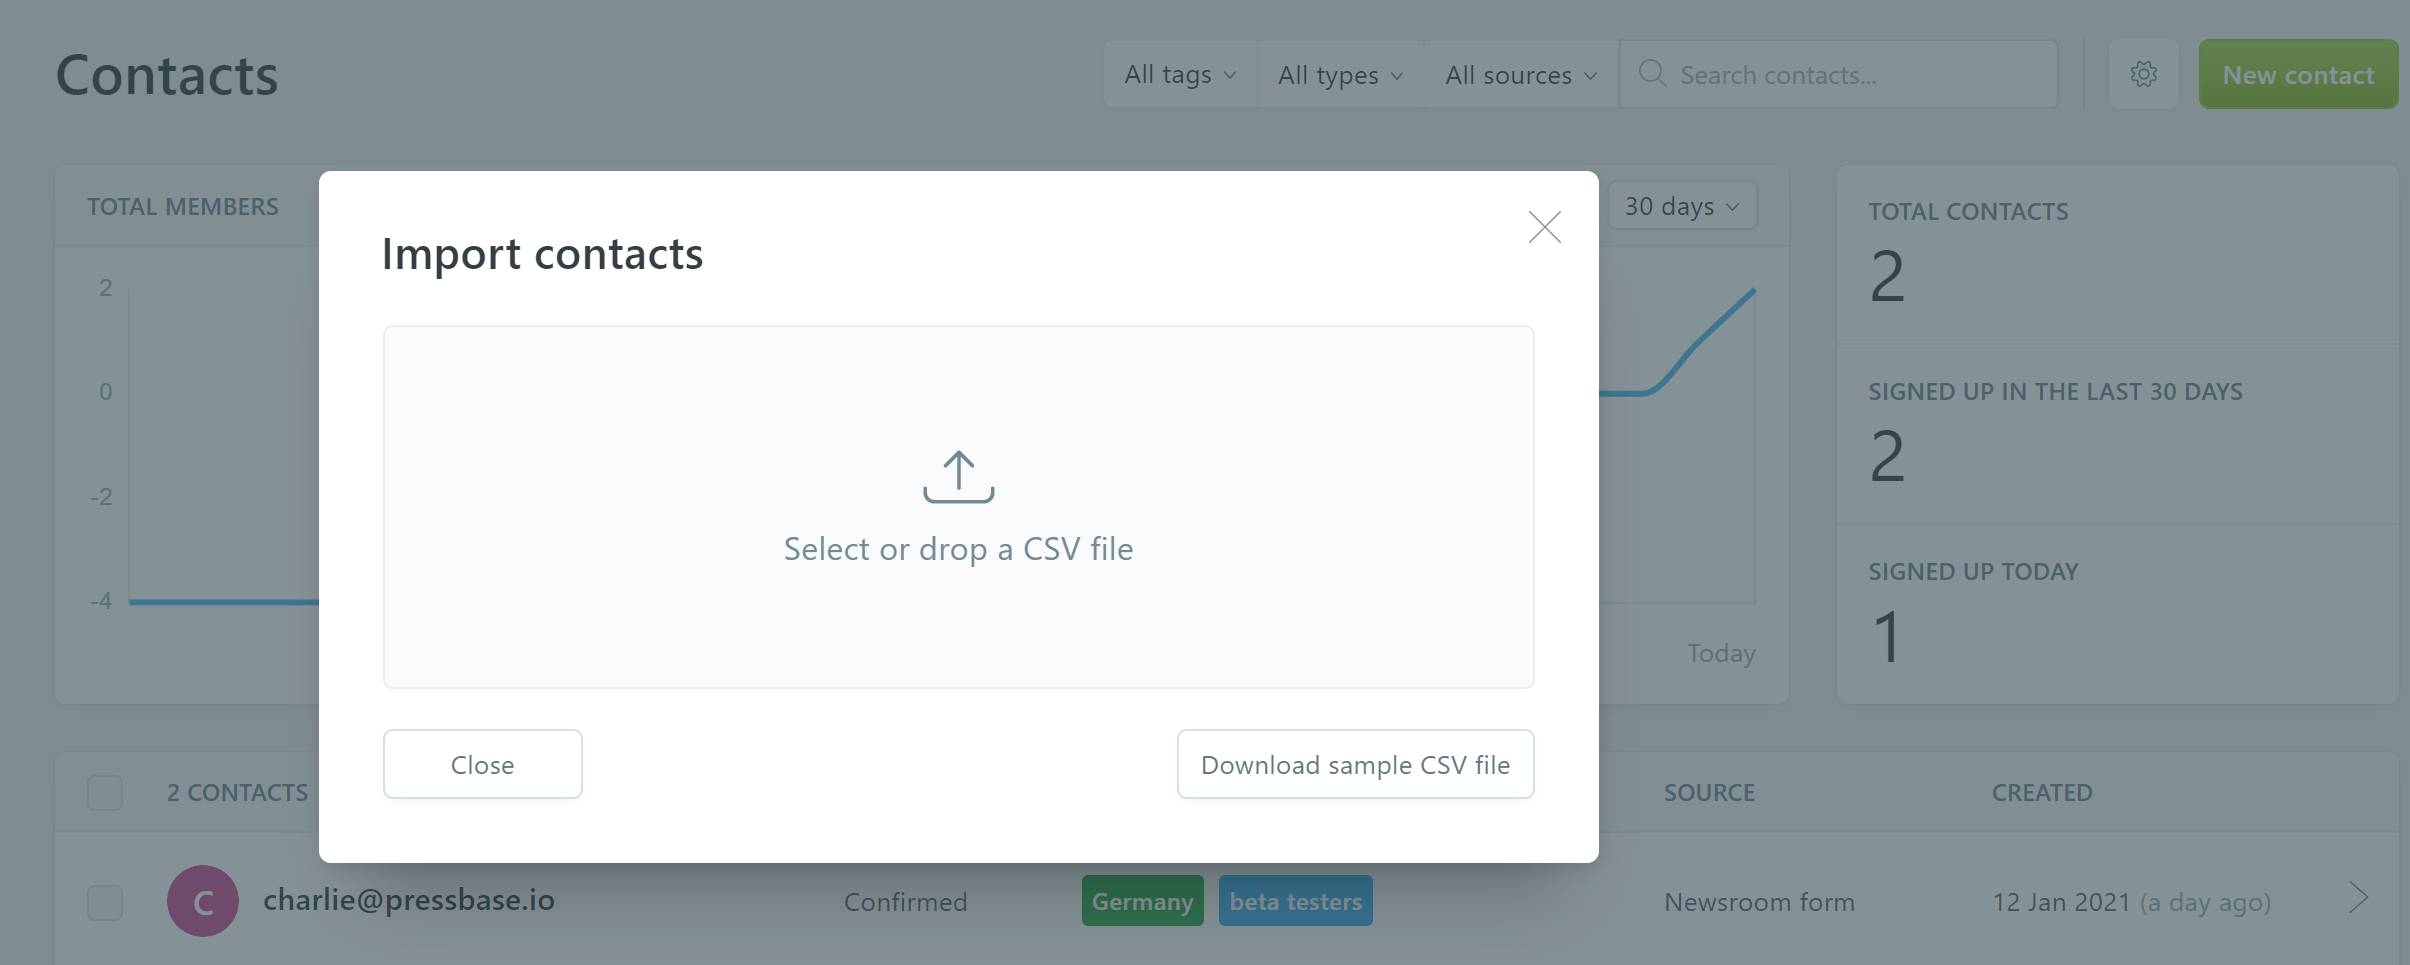The height and width of the screenshot is (965, 2410).
Task: Click the TOTAL MEMBERS chart heading
Action: click(183, 207)
